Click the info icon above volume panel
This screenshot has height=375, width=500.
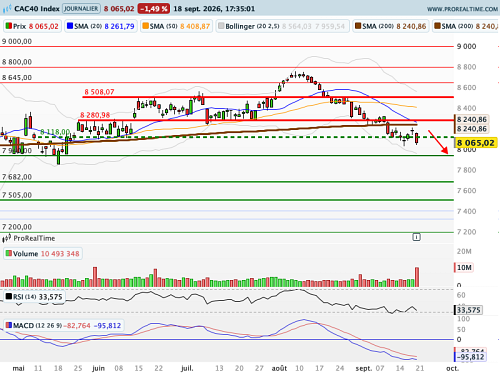click(x=416, y=237)
